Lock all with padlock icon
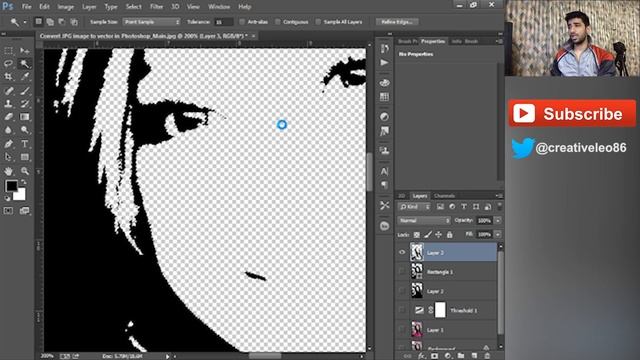640x360 pixels. coord(449,235)
